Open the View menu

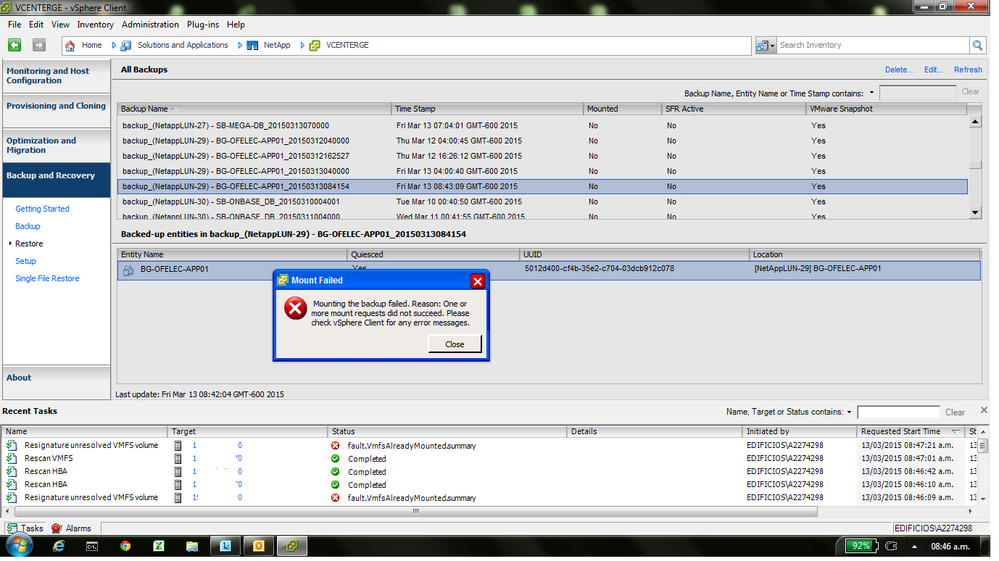(61, 25)
